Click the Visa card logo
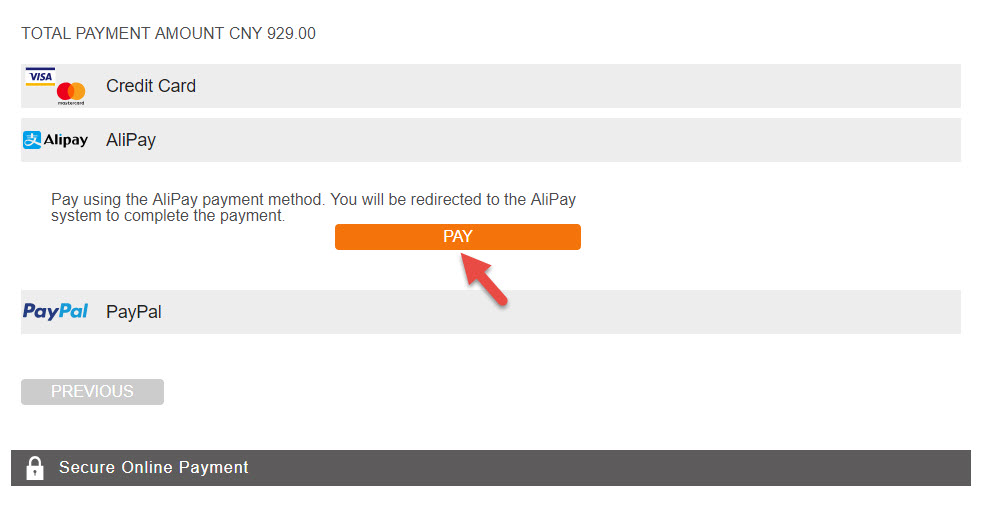 click(x=40, y=76)
